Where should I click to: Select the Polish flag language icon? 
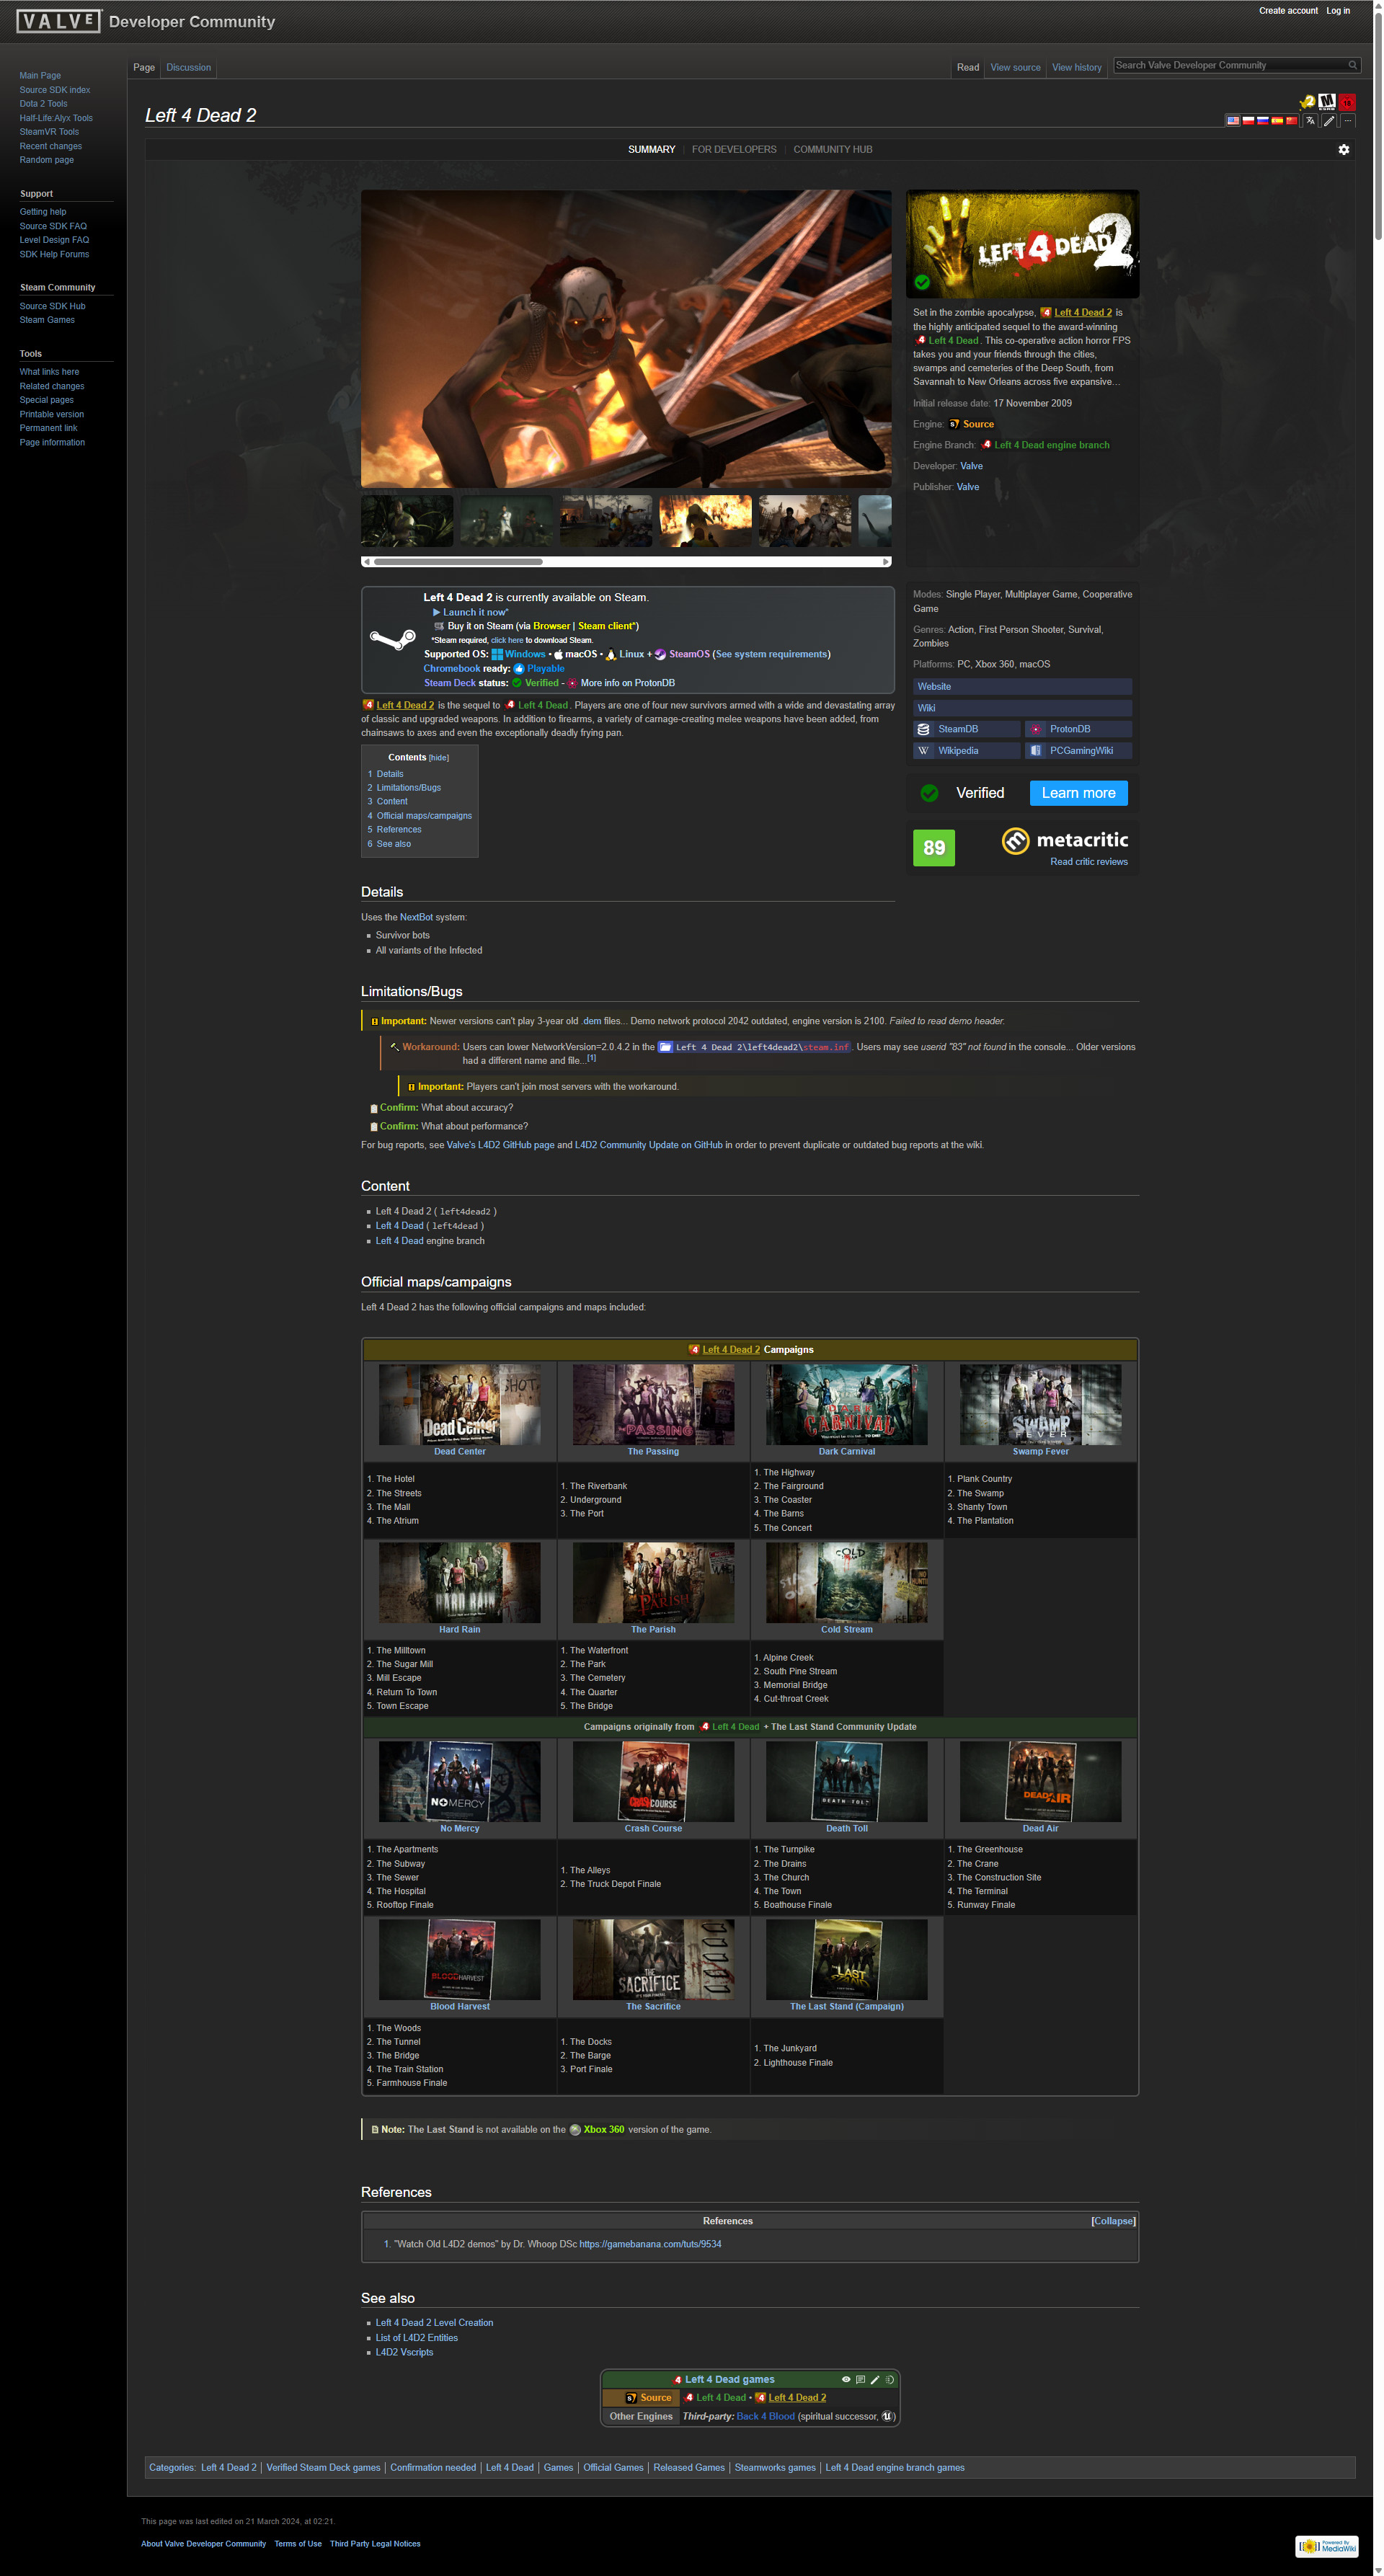pos(1249,121)
